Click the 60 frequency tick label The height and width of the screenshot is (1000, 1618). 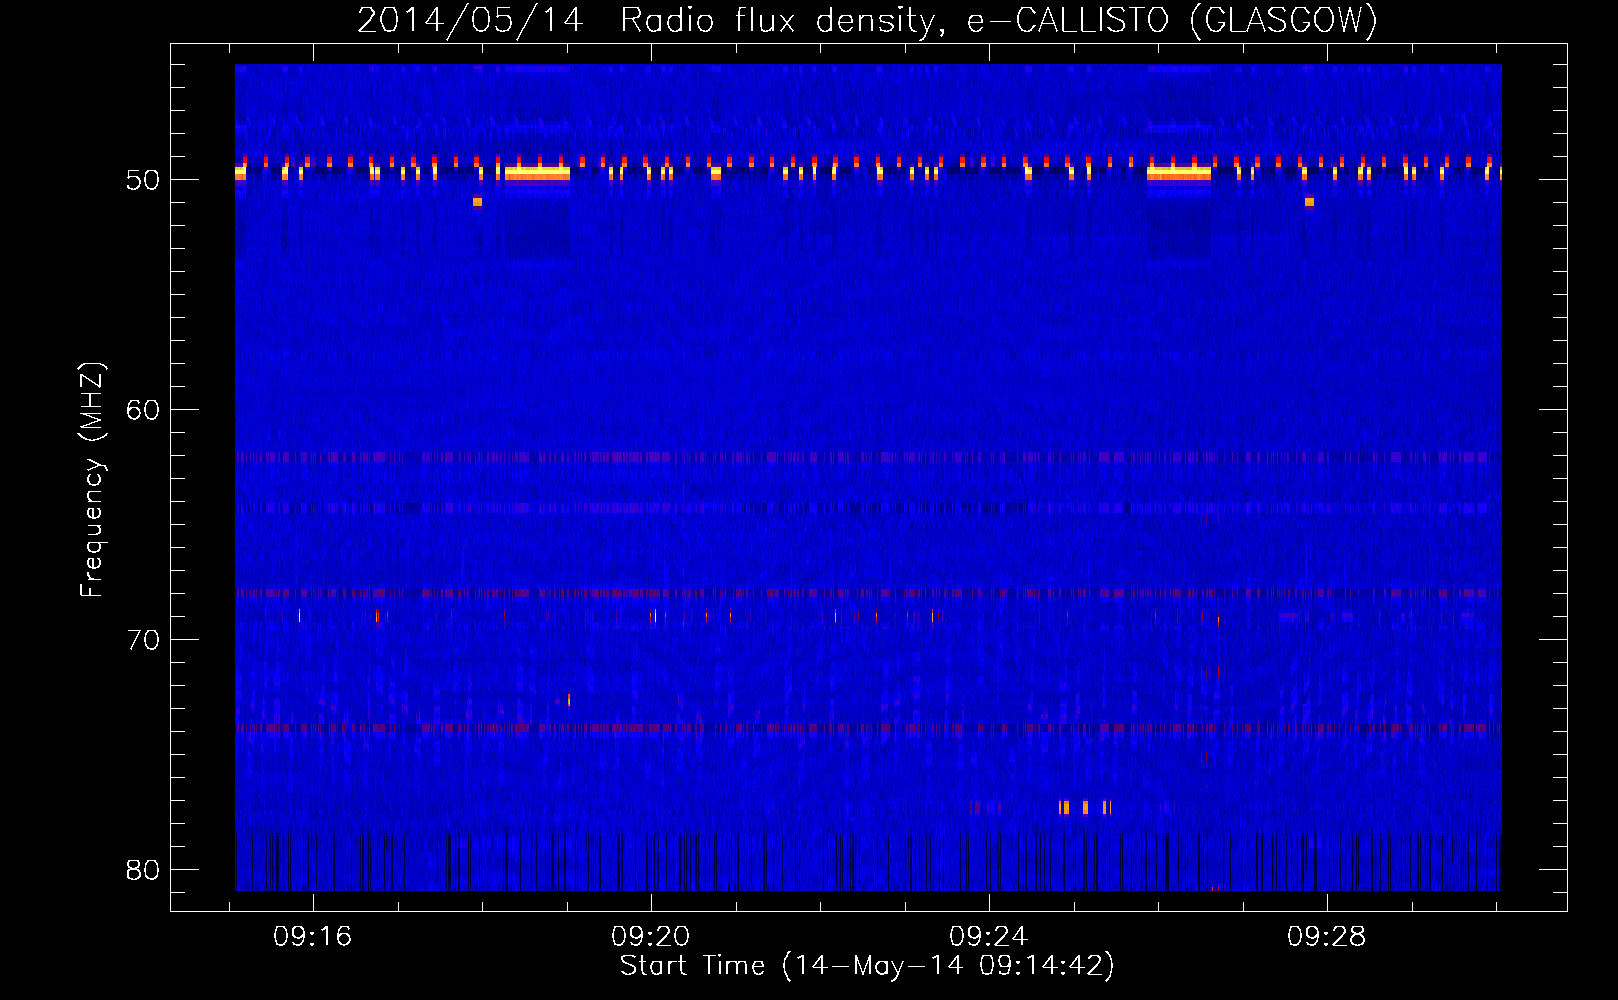tap(143, 410)
